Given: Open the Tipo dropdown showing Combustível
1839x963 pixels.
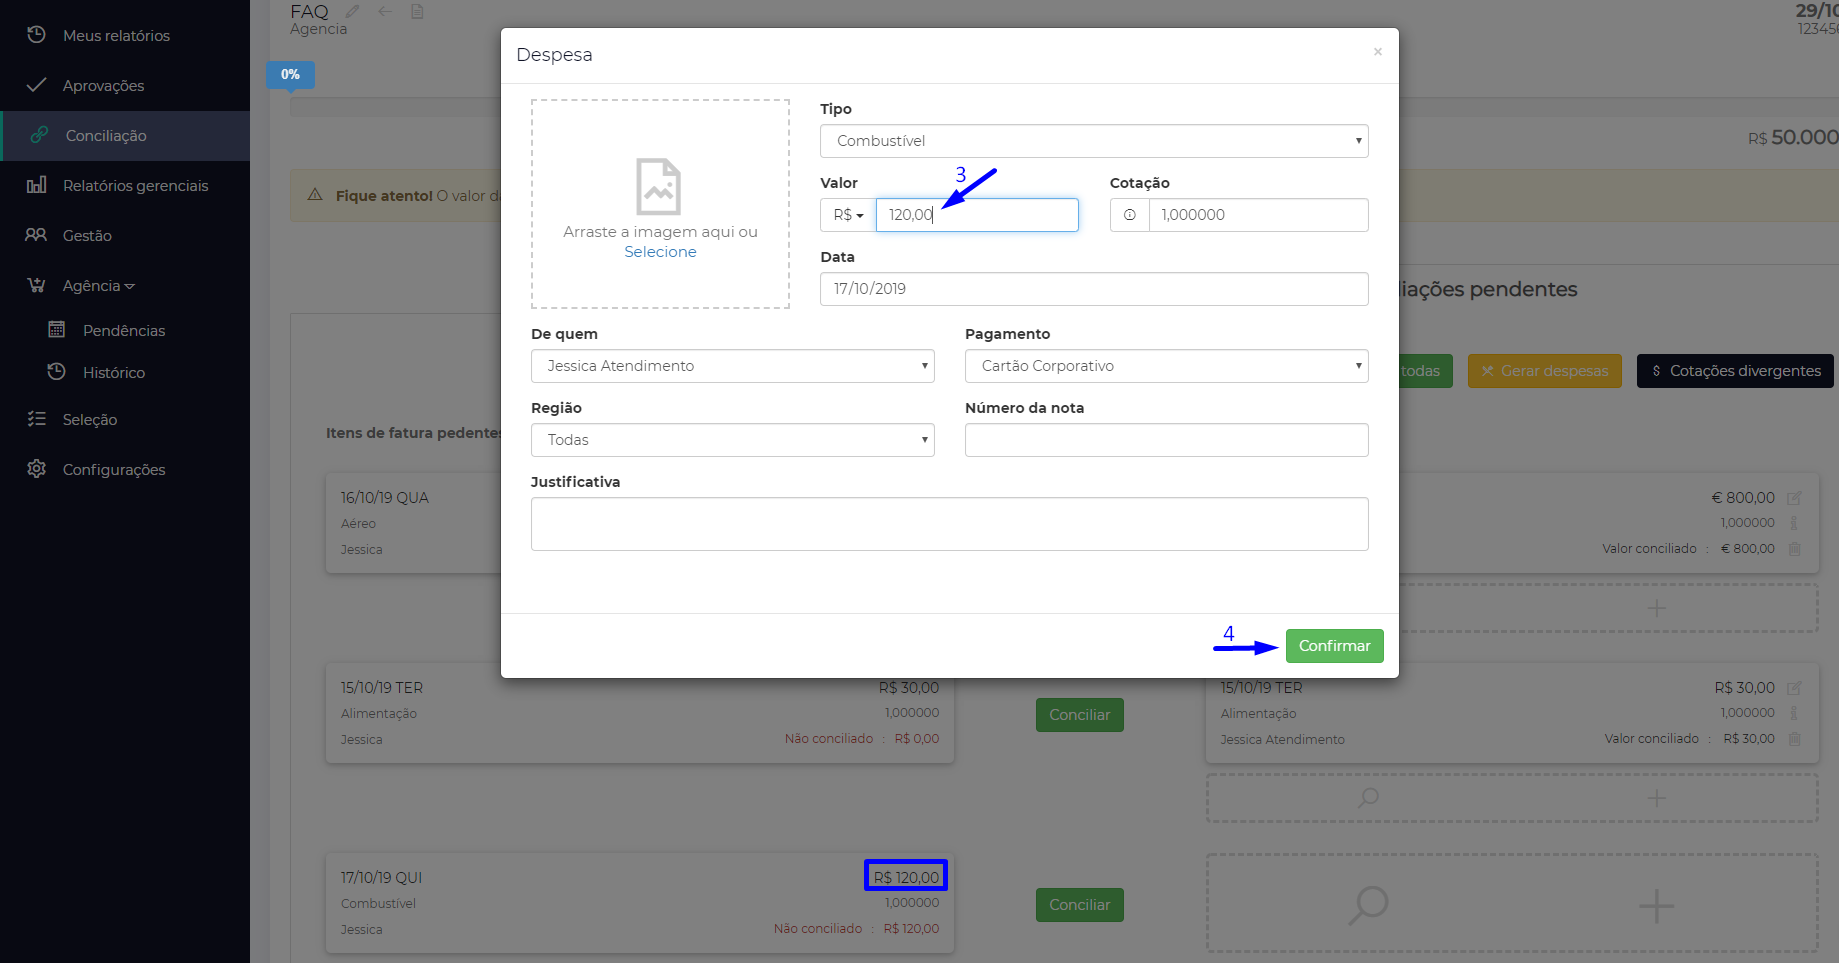Looking at the screenshot, I should pos(1093,141).
